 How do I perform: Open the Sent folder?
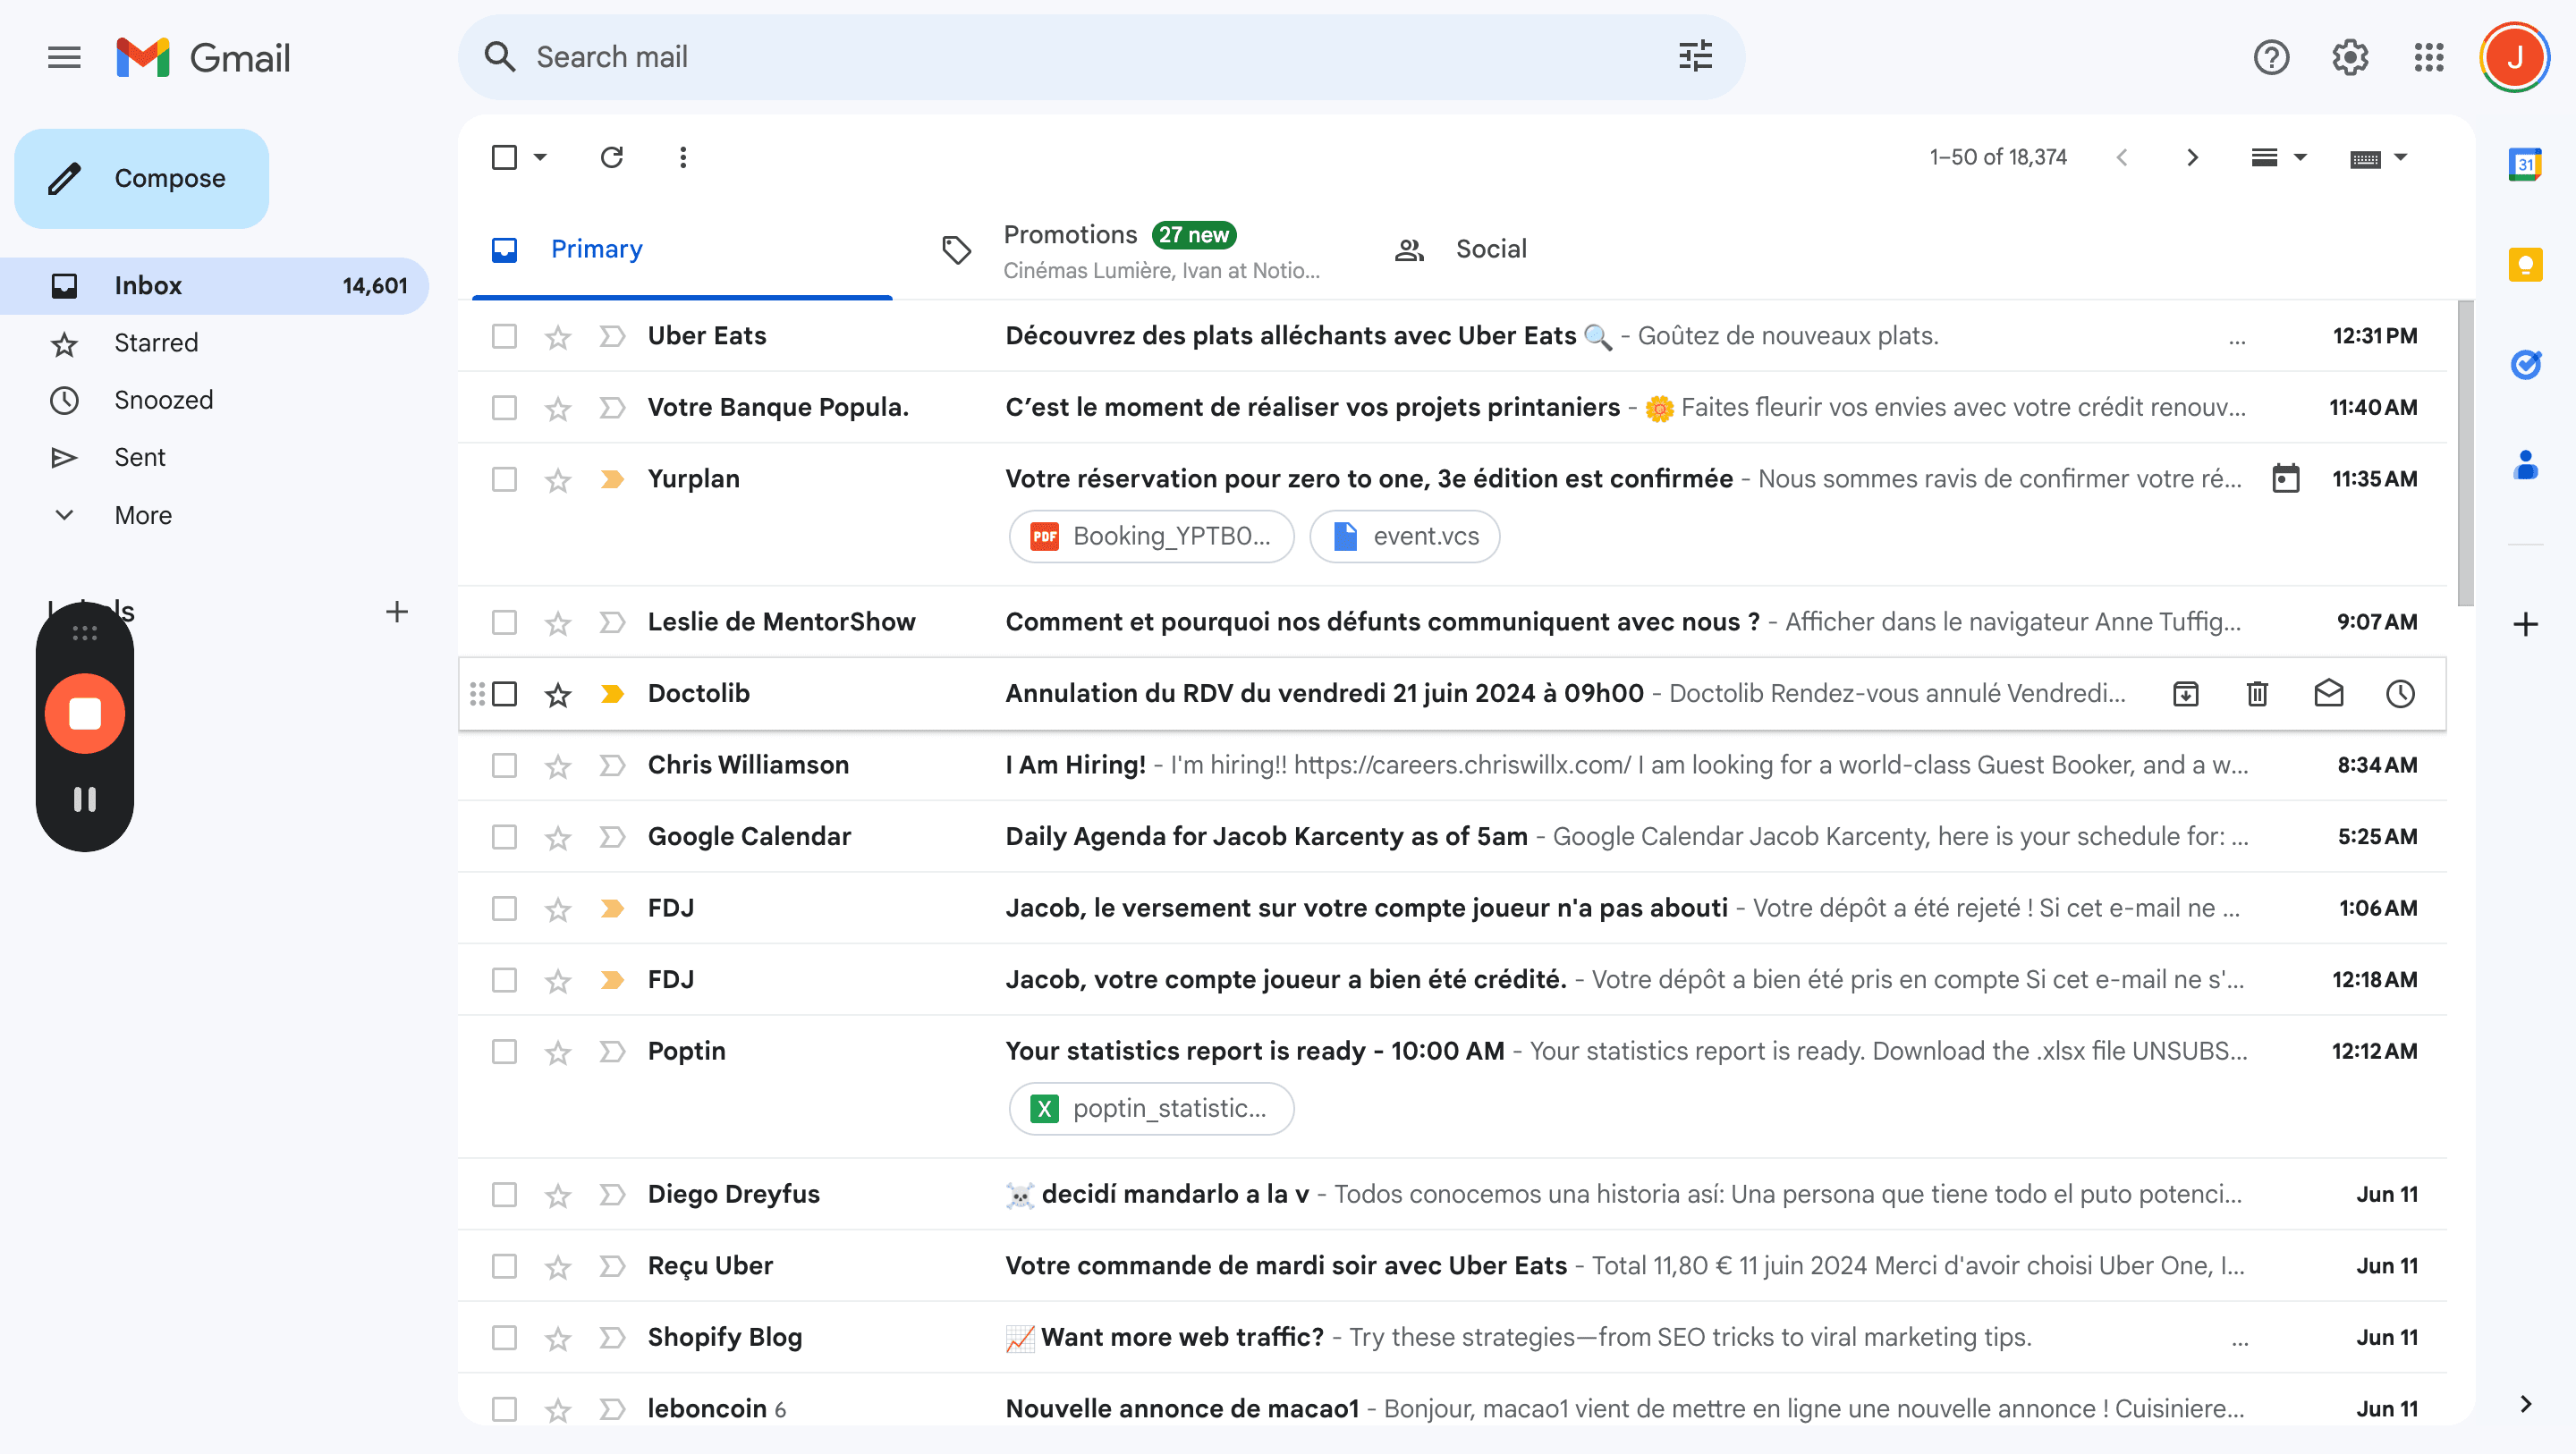point(214,457)
